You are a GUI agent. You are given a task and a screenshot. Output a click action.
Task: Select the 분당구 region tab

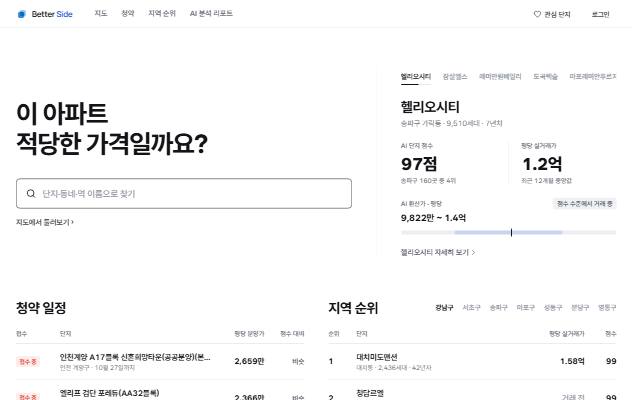580,307
